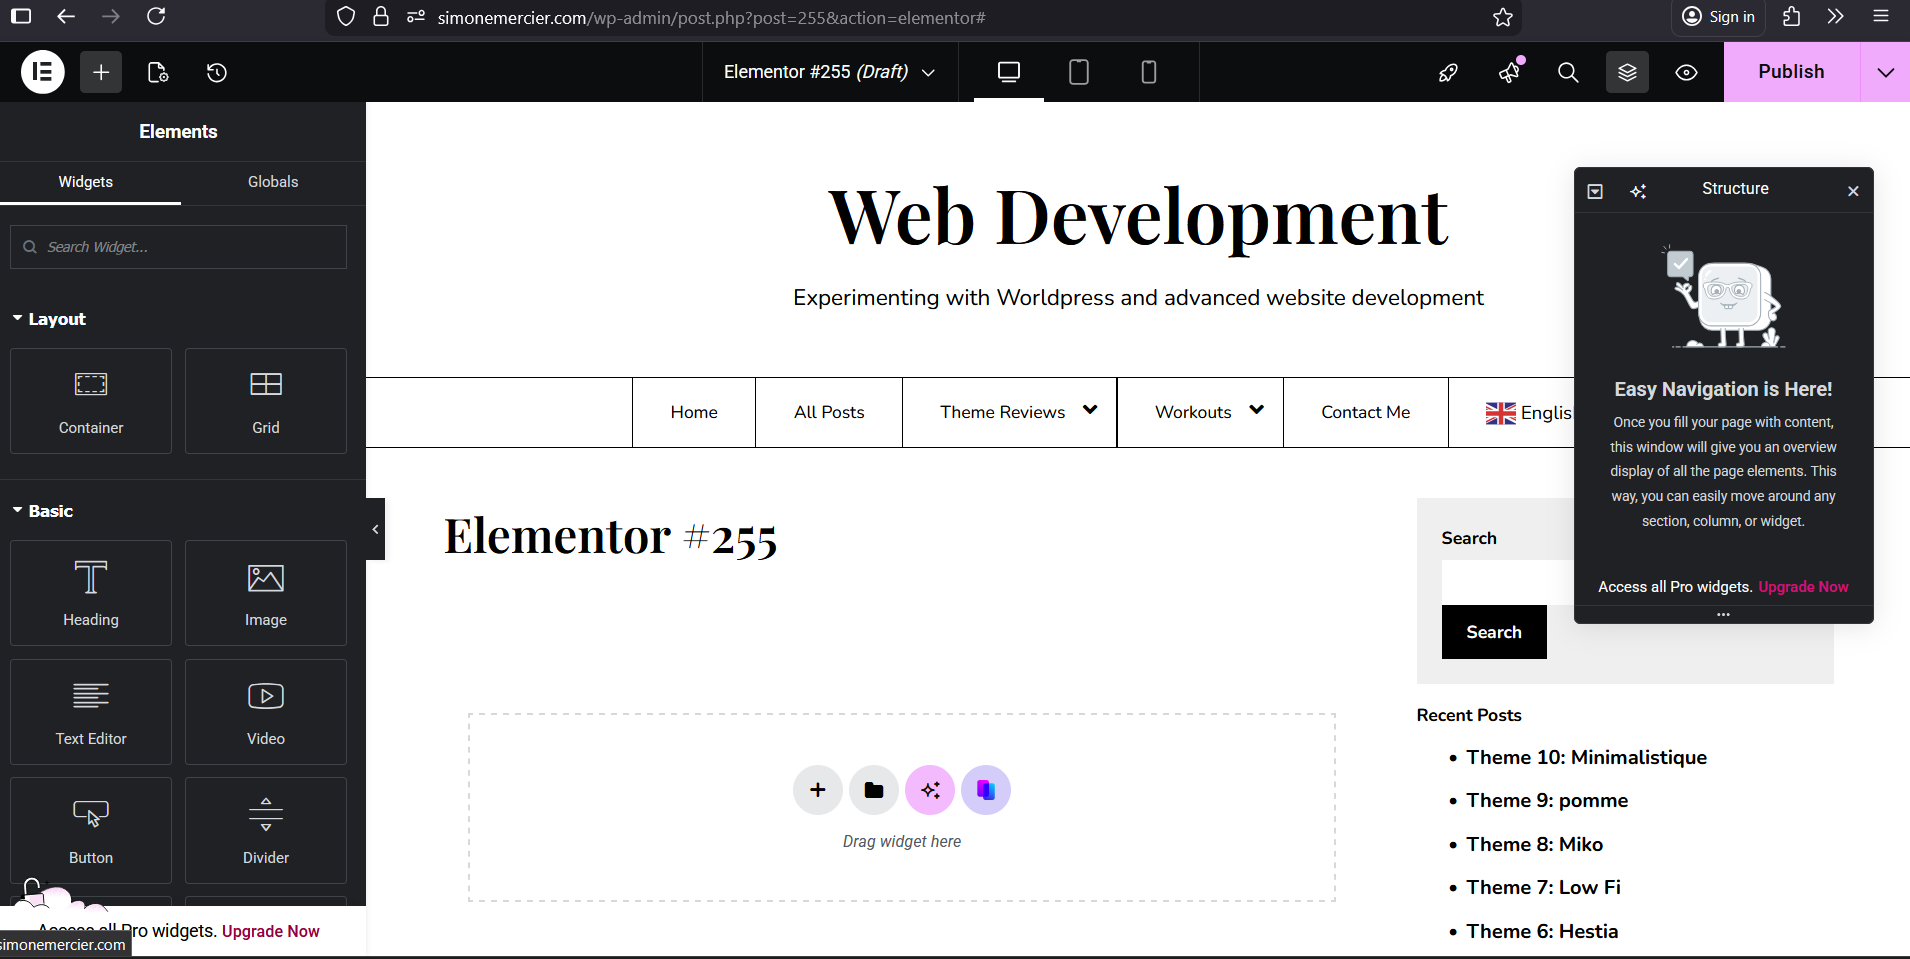
Task: Open the History clock icon
Action: click(217, 72)
